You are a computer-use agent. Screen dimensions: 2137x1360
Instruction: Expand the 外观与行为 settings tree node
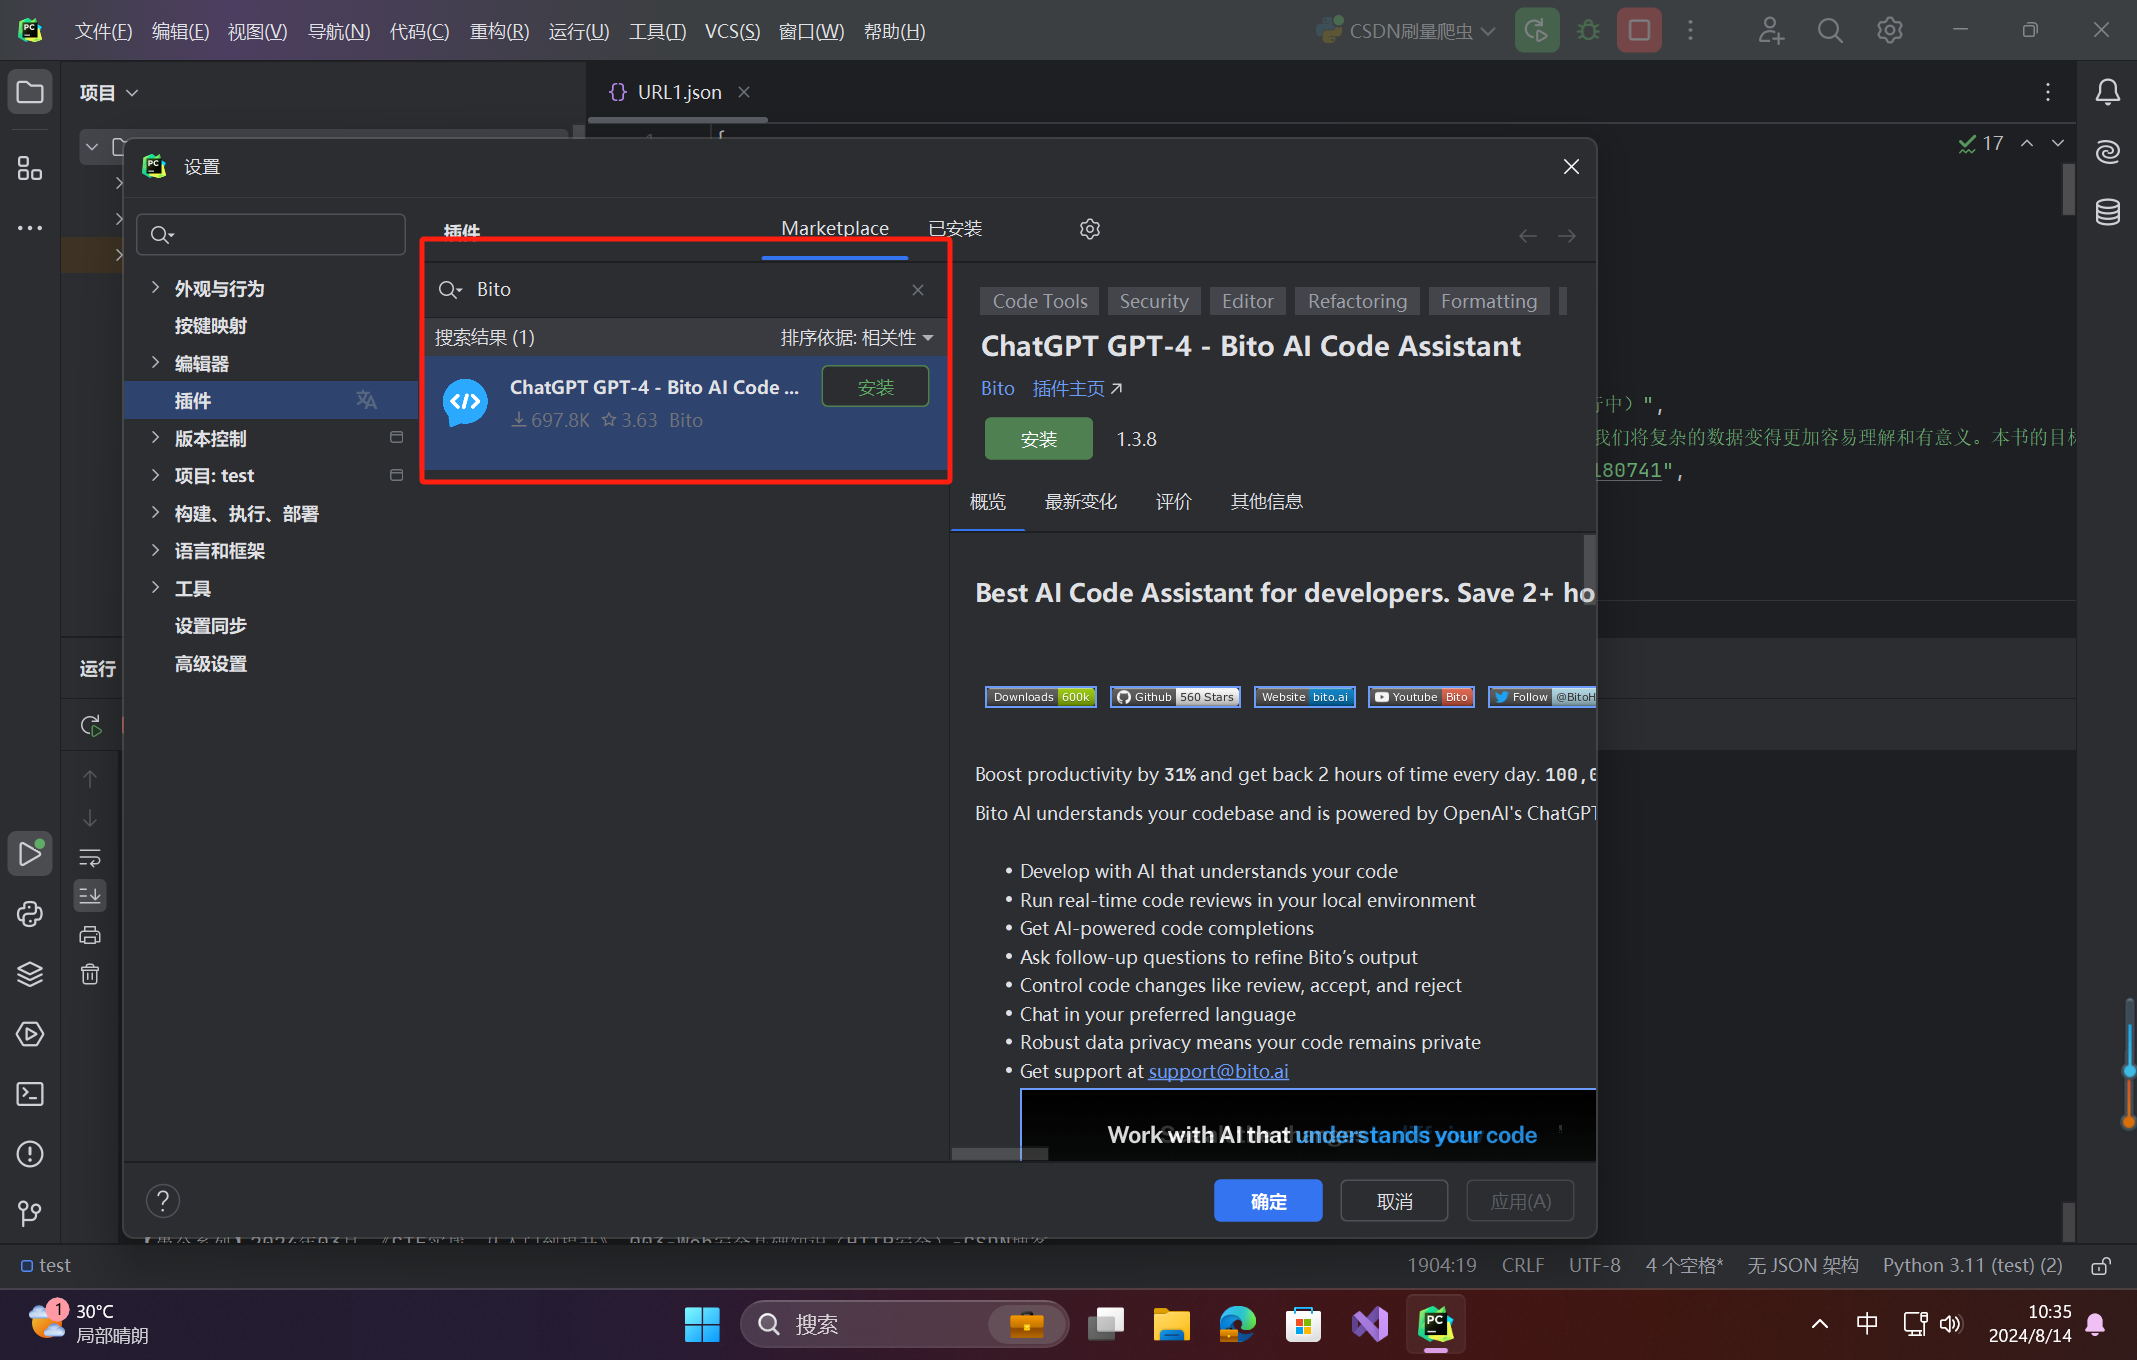(155, 288)
